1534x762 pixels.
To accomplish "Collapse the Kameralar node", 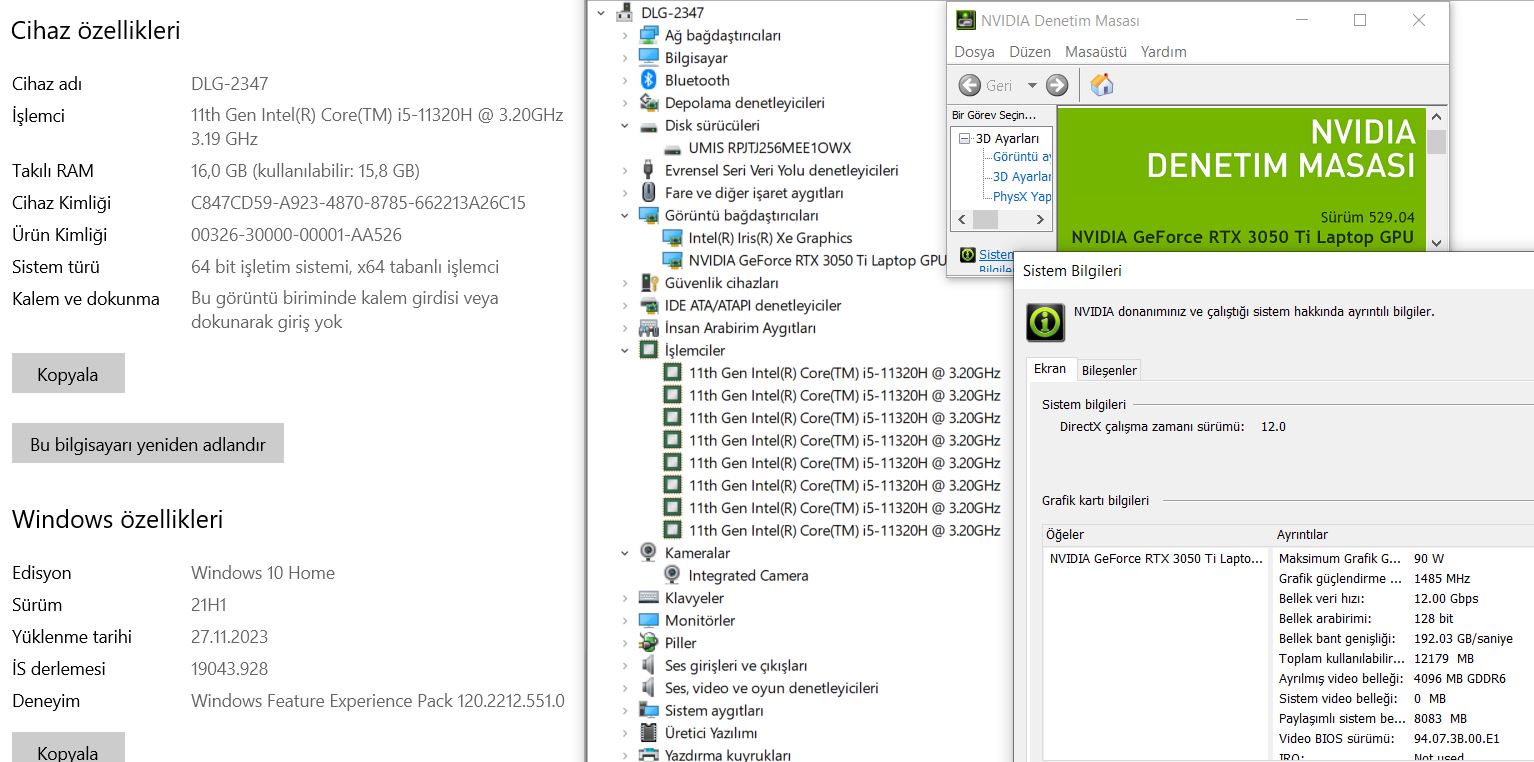I will pos(625,553).
